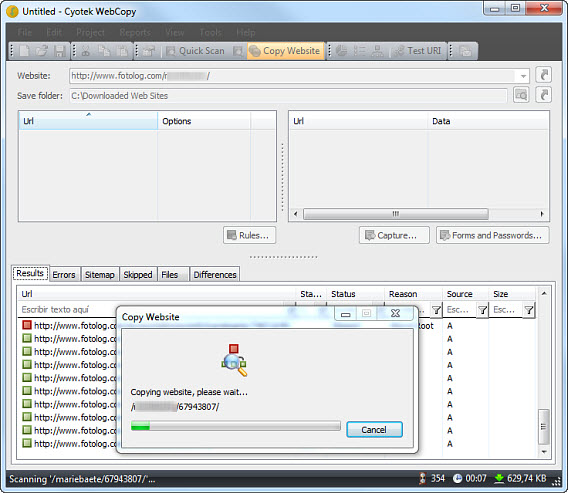Click the Copy Website toolbar button

click(x=285, y=51)
